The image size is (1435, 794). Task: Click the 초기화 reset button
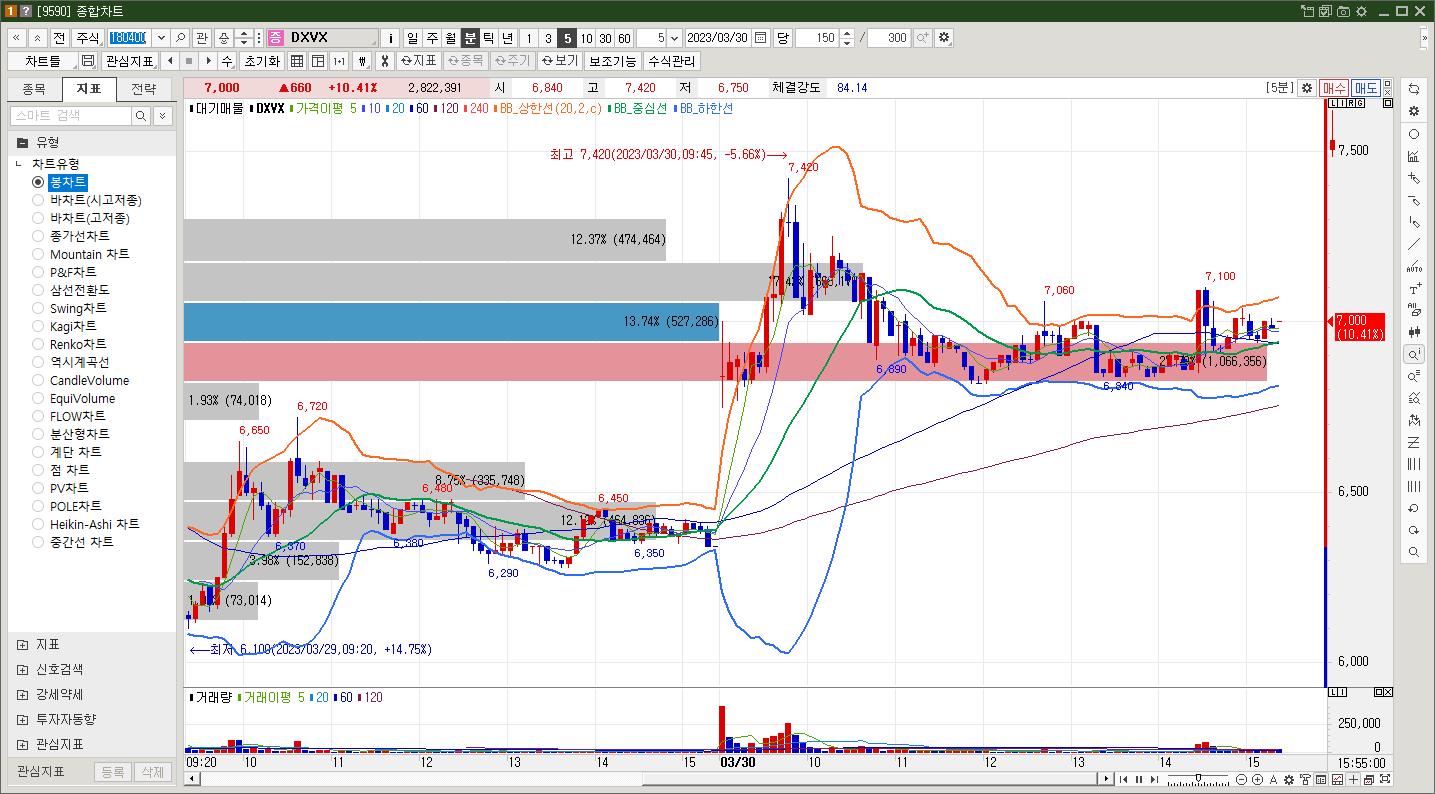pyautogui.click(x=262, y=61)
